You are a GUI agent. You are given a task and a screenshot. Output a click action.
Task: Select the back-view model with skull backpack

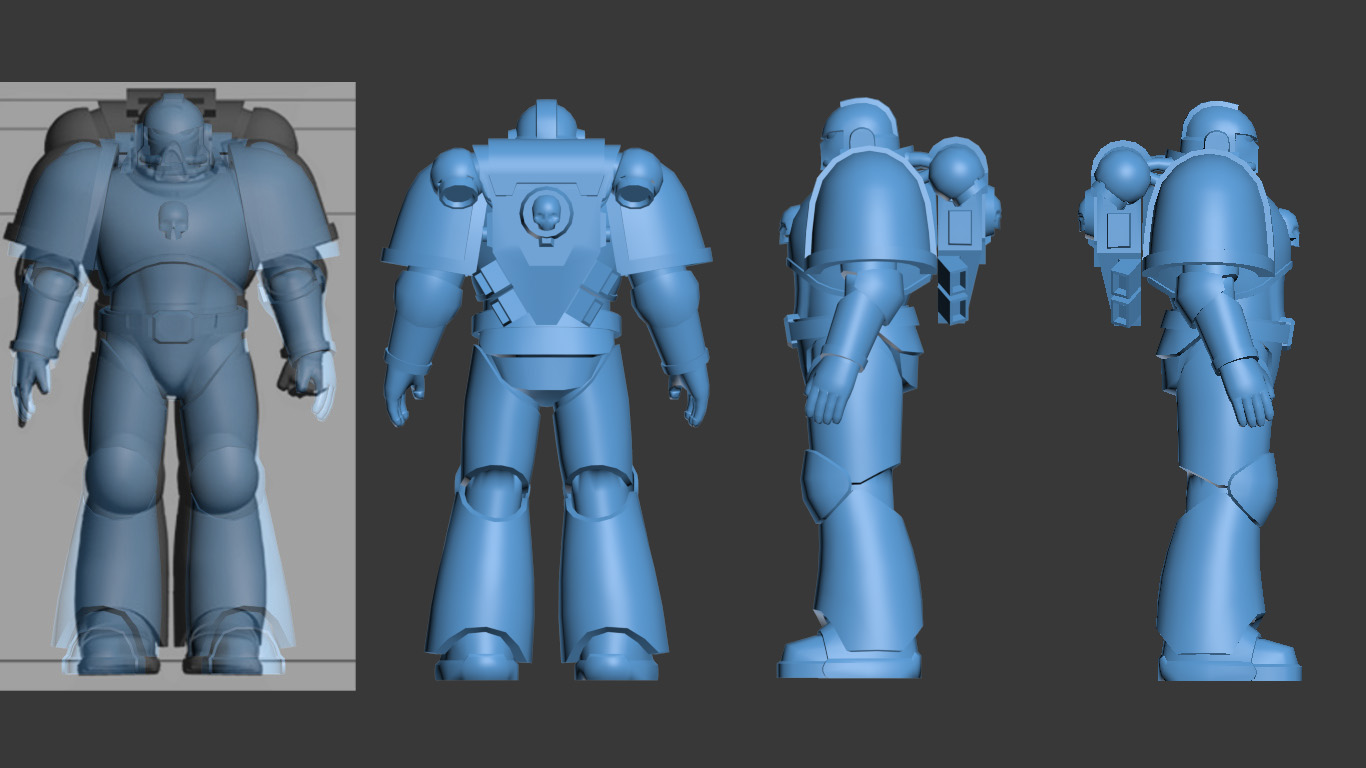546,390
